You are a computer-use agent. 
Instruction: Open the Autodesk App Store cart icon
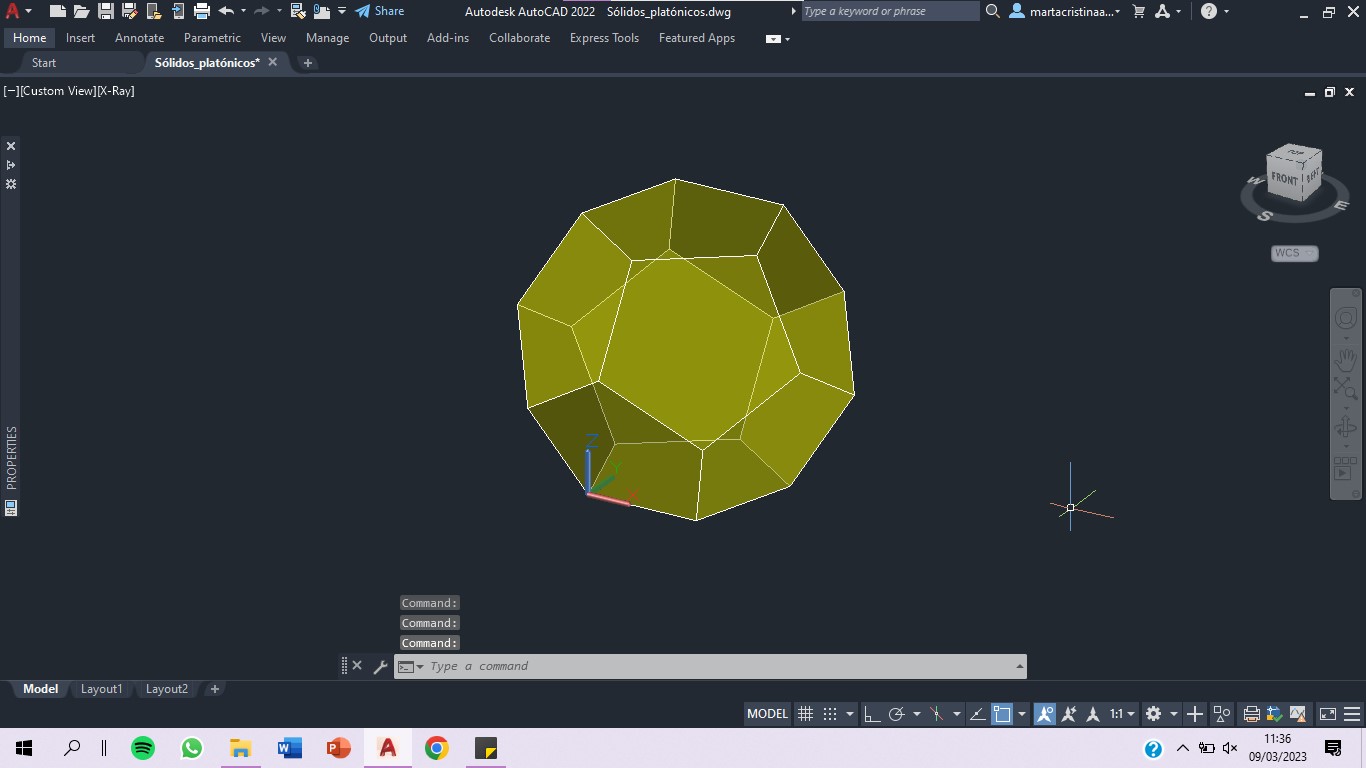[1139, 11]
